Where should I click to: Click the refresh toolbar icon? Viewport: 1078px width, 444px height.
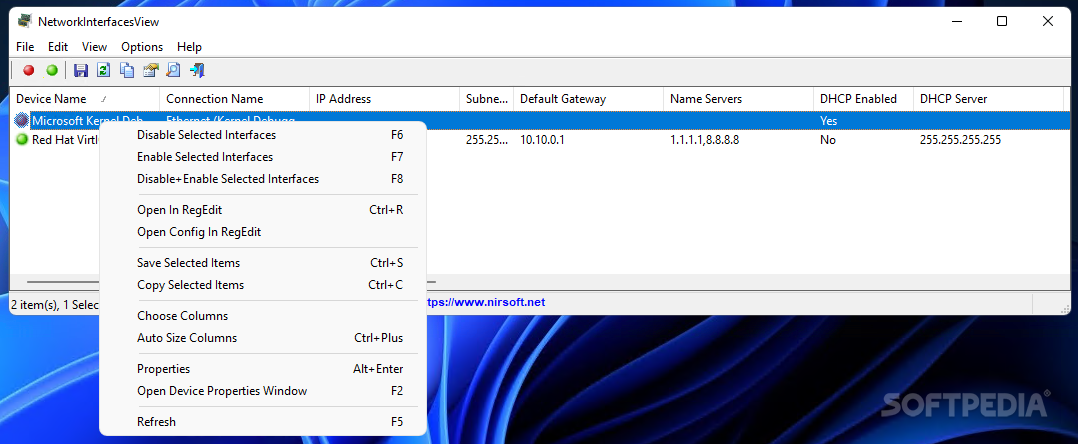pos(104,70)
